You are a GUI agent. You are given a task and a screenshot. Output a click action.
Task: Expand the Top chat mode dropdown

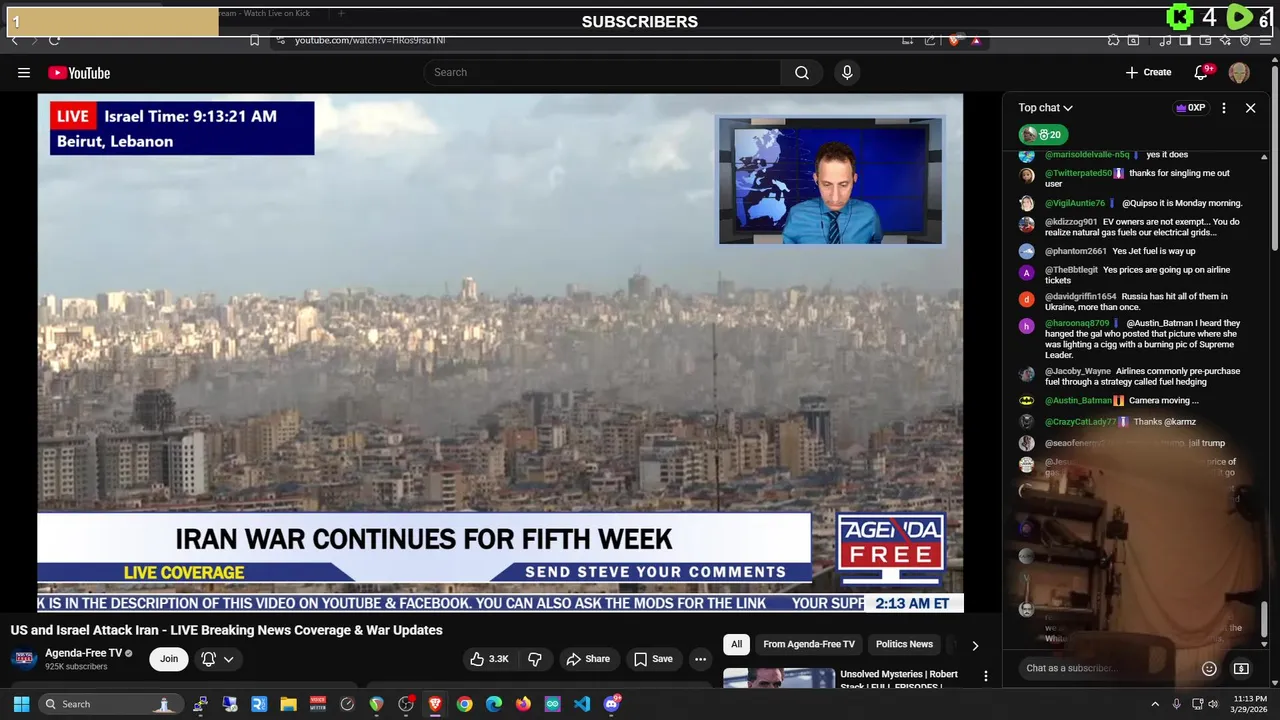1046,108
